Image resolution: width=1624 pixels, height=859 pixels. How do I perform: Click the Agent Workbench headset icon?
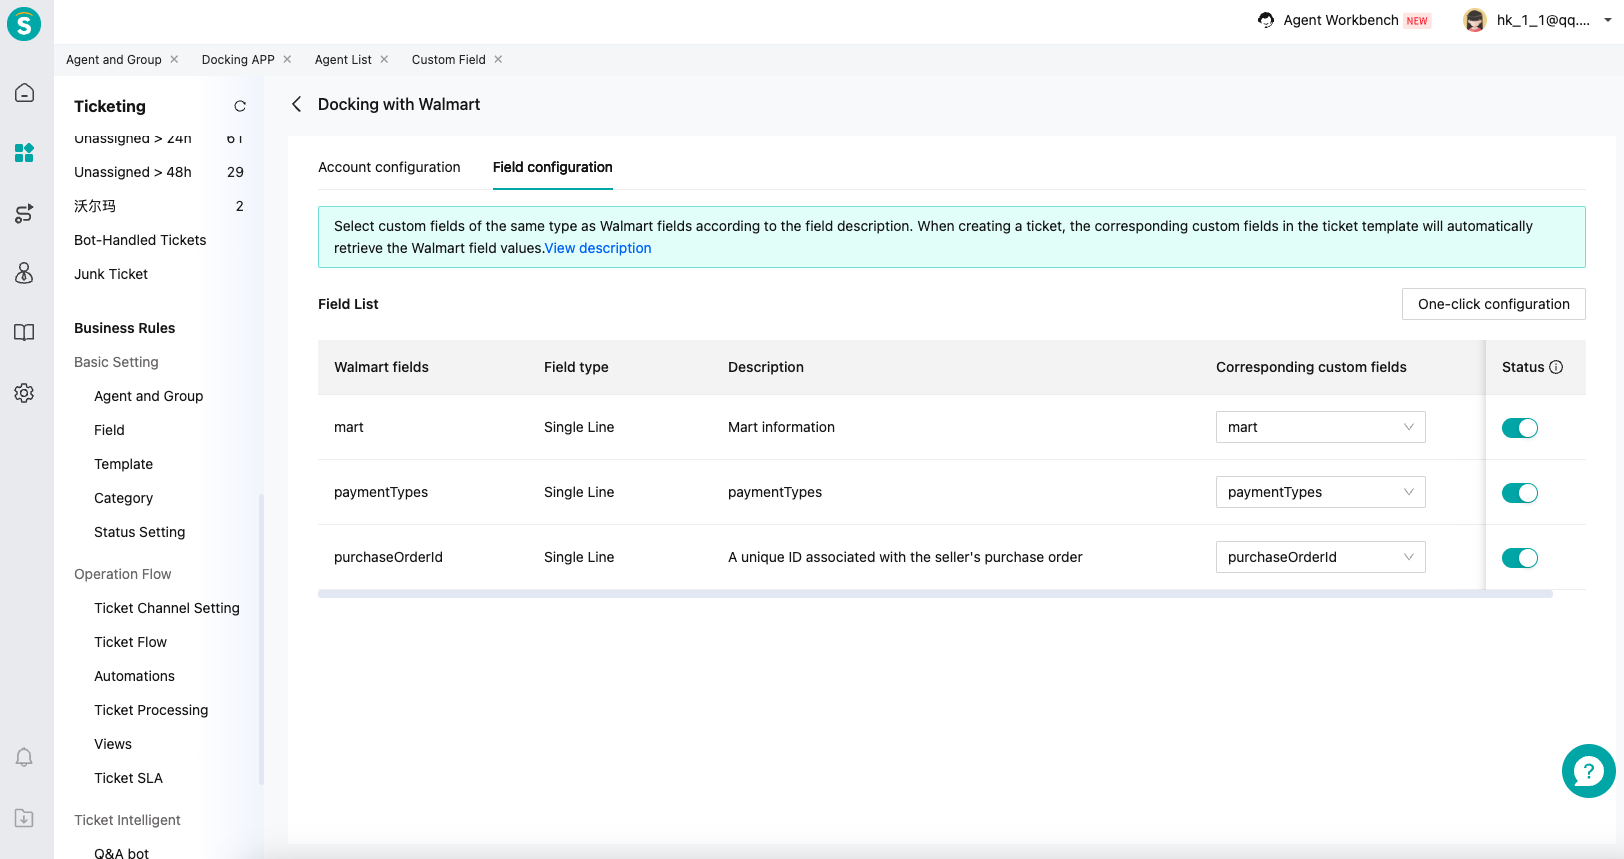[x=1266, y=20]
